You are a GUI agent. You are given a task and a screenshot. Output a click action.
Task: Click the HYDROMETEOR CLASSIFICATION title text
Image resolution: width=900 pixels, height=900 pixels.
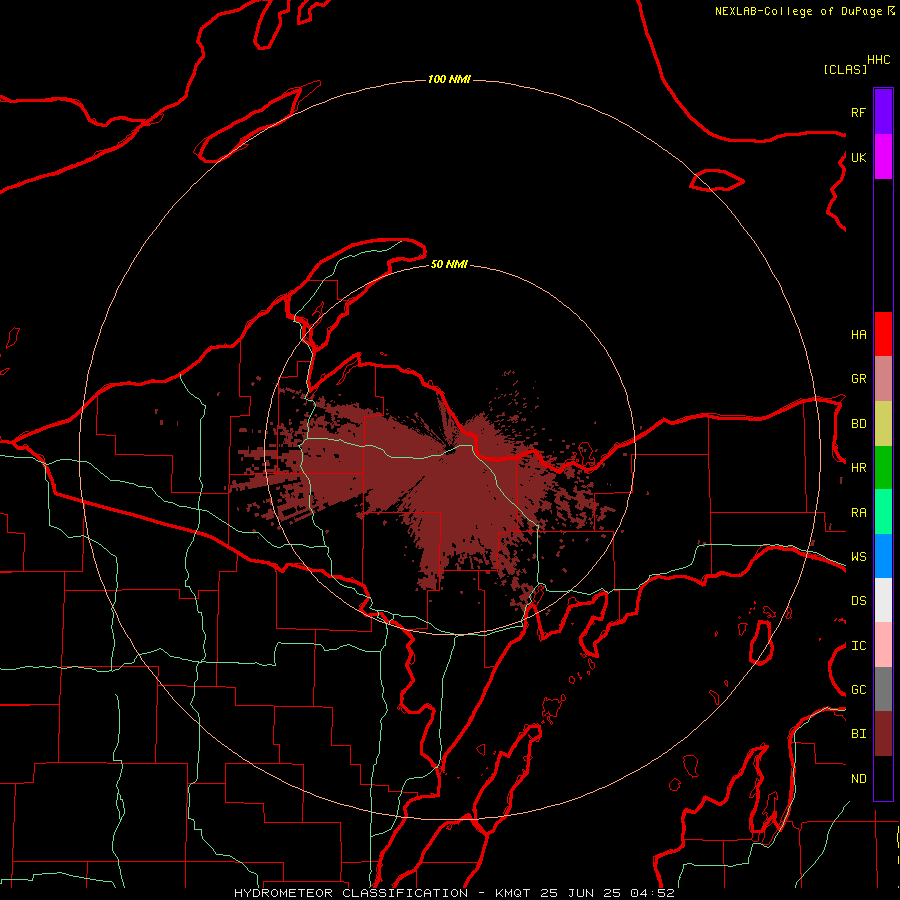(x=351, y=893)
